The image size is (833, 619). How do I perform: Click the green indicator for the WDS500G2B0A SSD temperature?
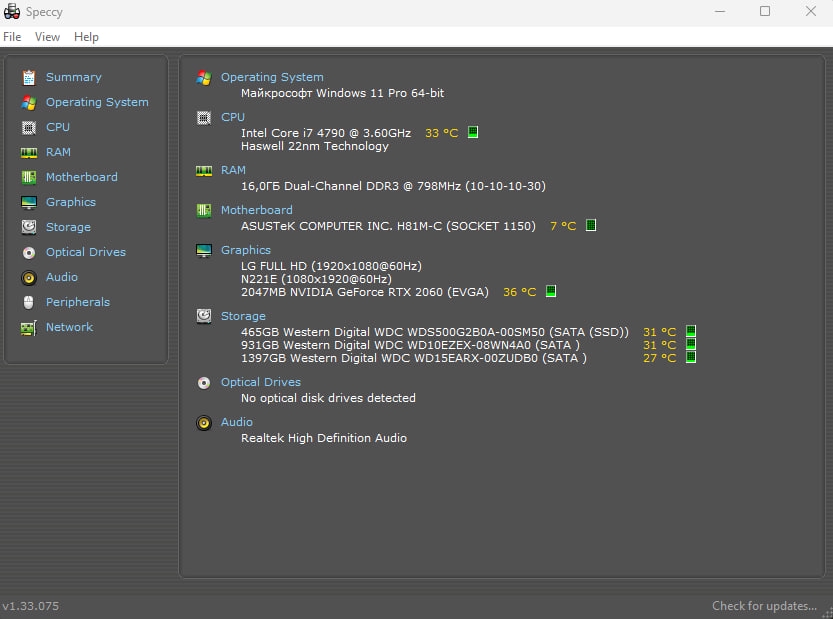click(x=691, y=331)
